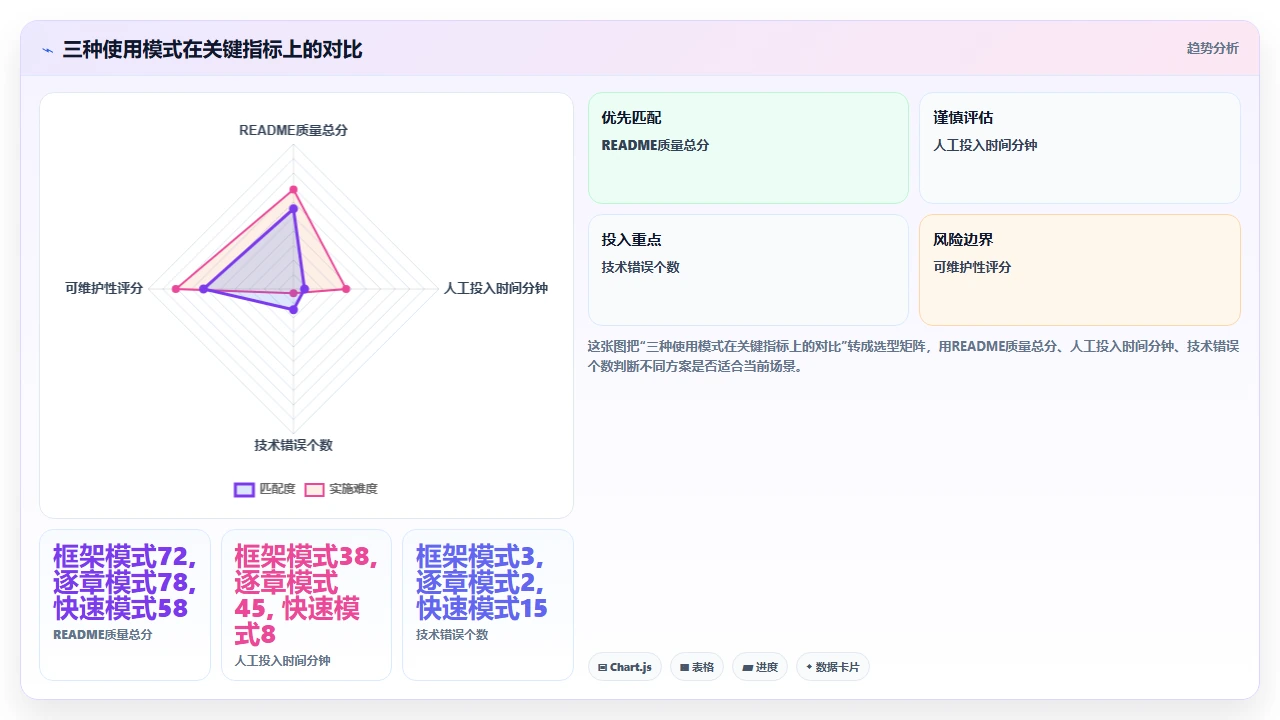Viewport: 1280px width, 720px height.
Task: Click the description paragraph starting 这张图把
Action: pos(914,356)
